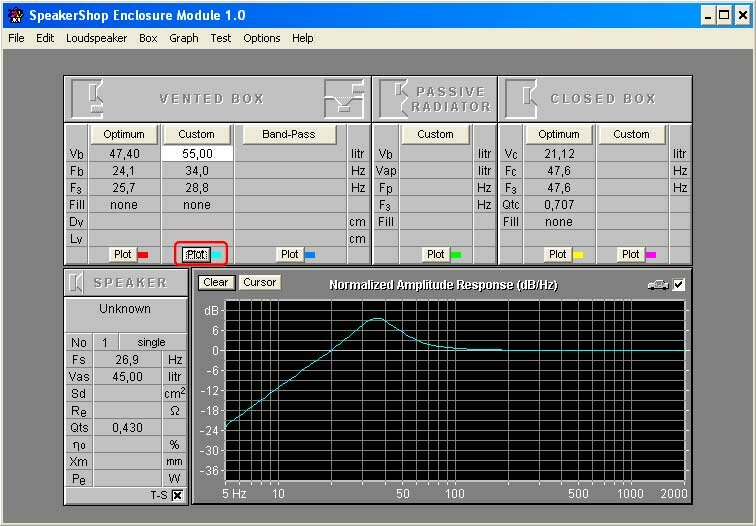The height and width of the screenshot is (526, 756).
Task: Open the Options menu
Action: (262, 38)
